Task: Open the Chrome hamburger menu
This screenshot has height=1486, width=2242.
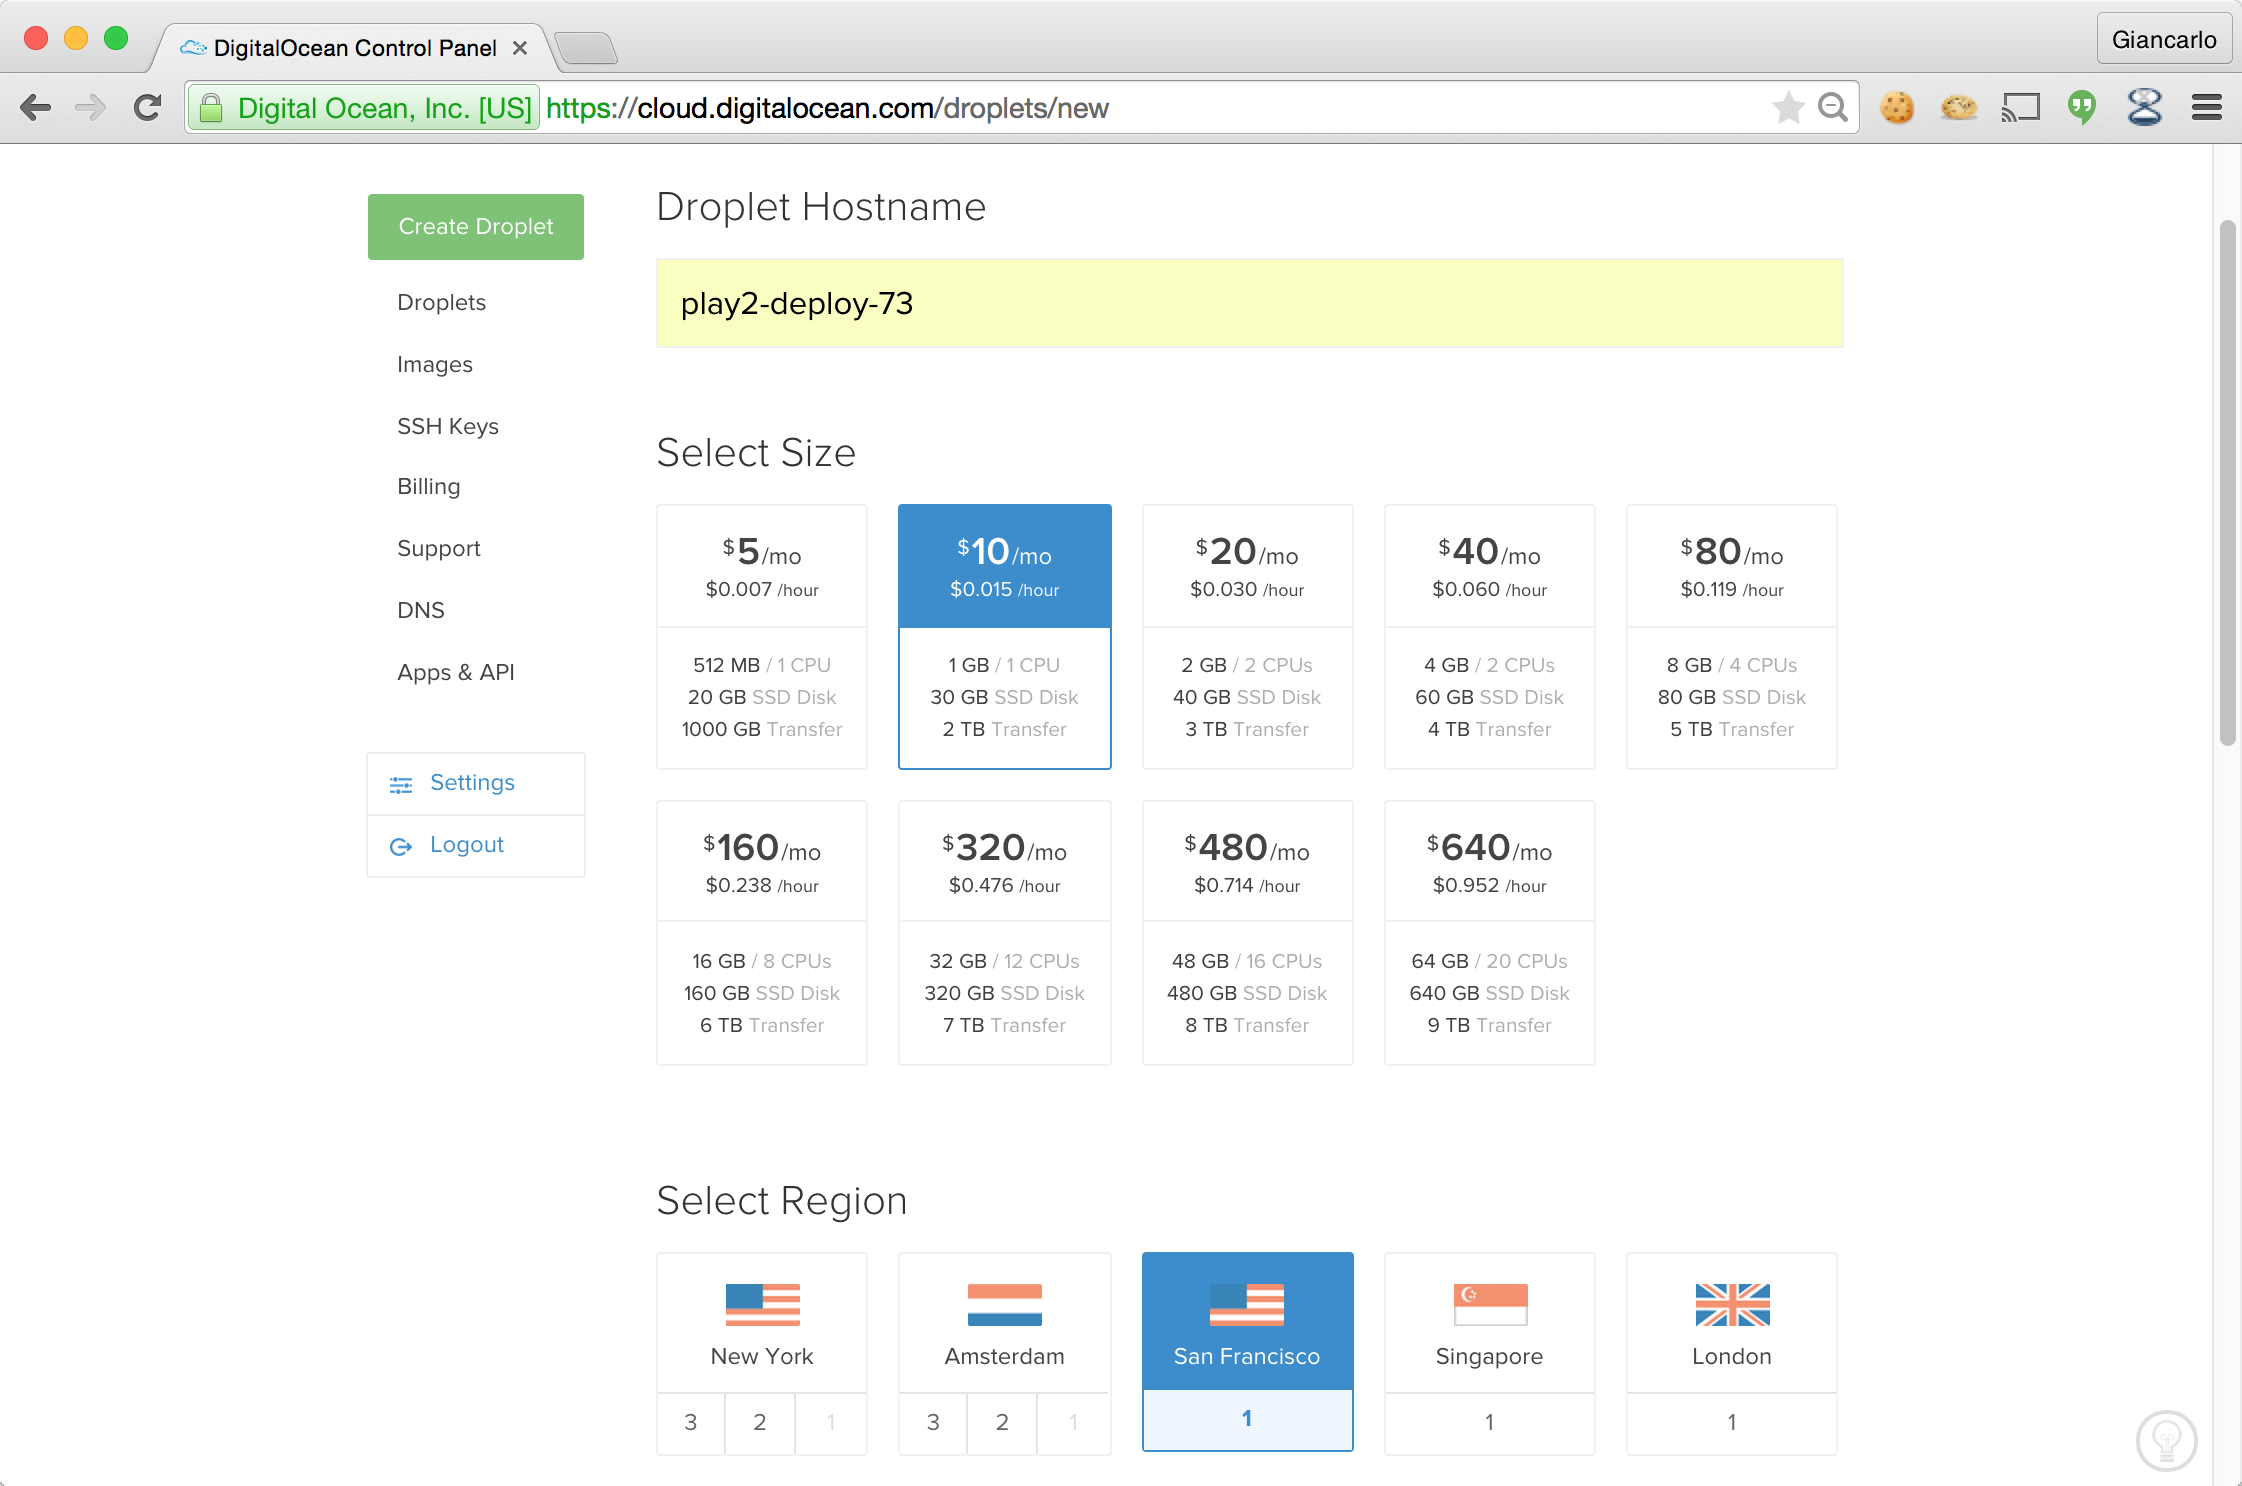Action: [2206, 107]
